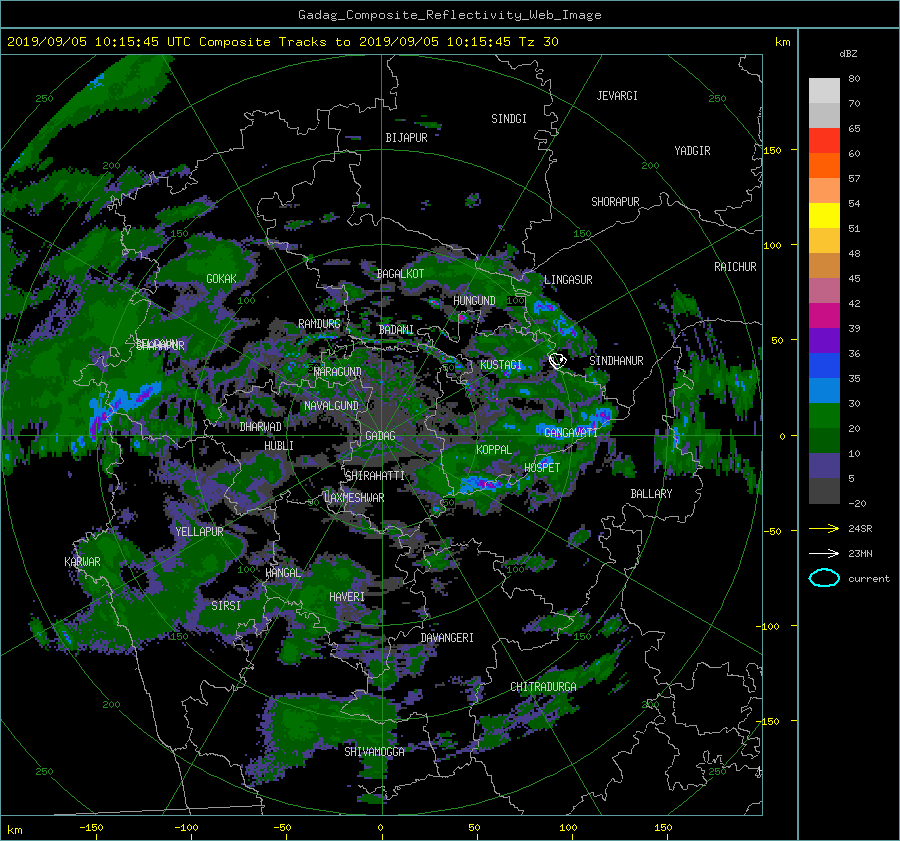This screenshot has width=900, height=841.
Task: Select the light blue 30-35 dBZ color swatch
Action: (824, 391)
